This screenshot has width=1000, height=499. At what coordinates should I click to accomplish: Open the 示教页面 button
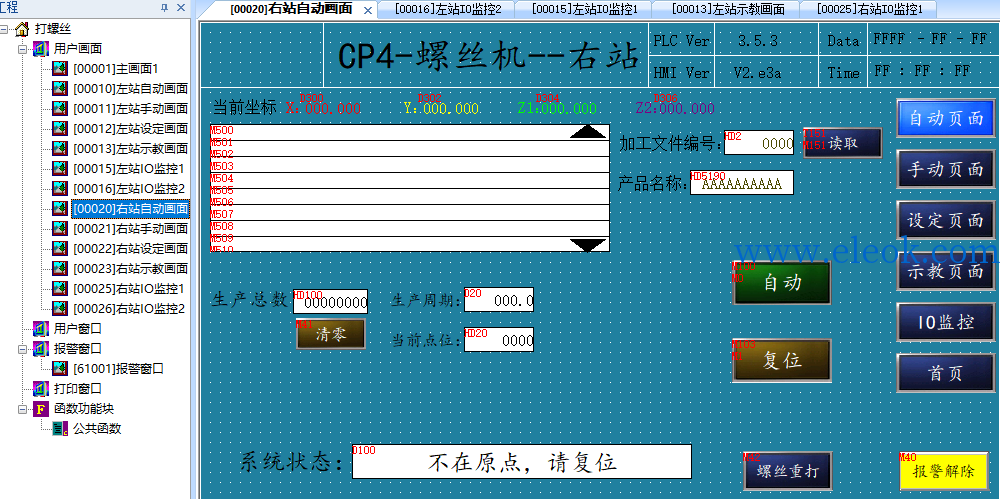[946, 271]
